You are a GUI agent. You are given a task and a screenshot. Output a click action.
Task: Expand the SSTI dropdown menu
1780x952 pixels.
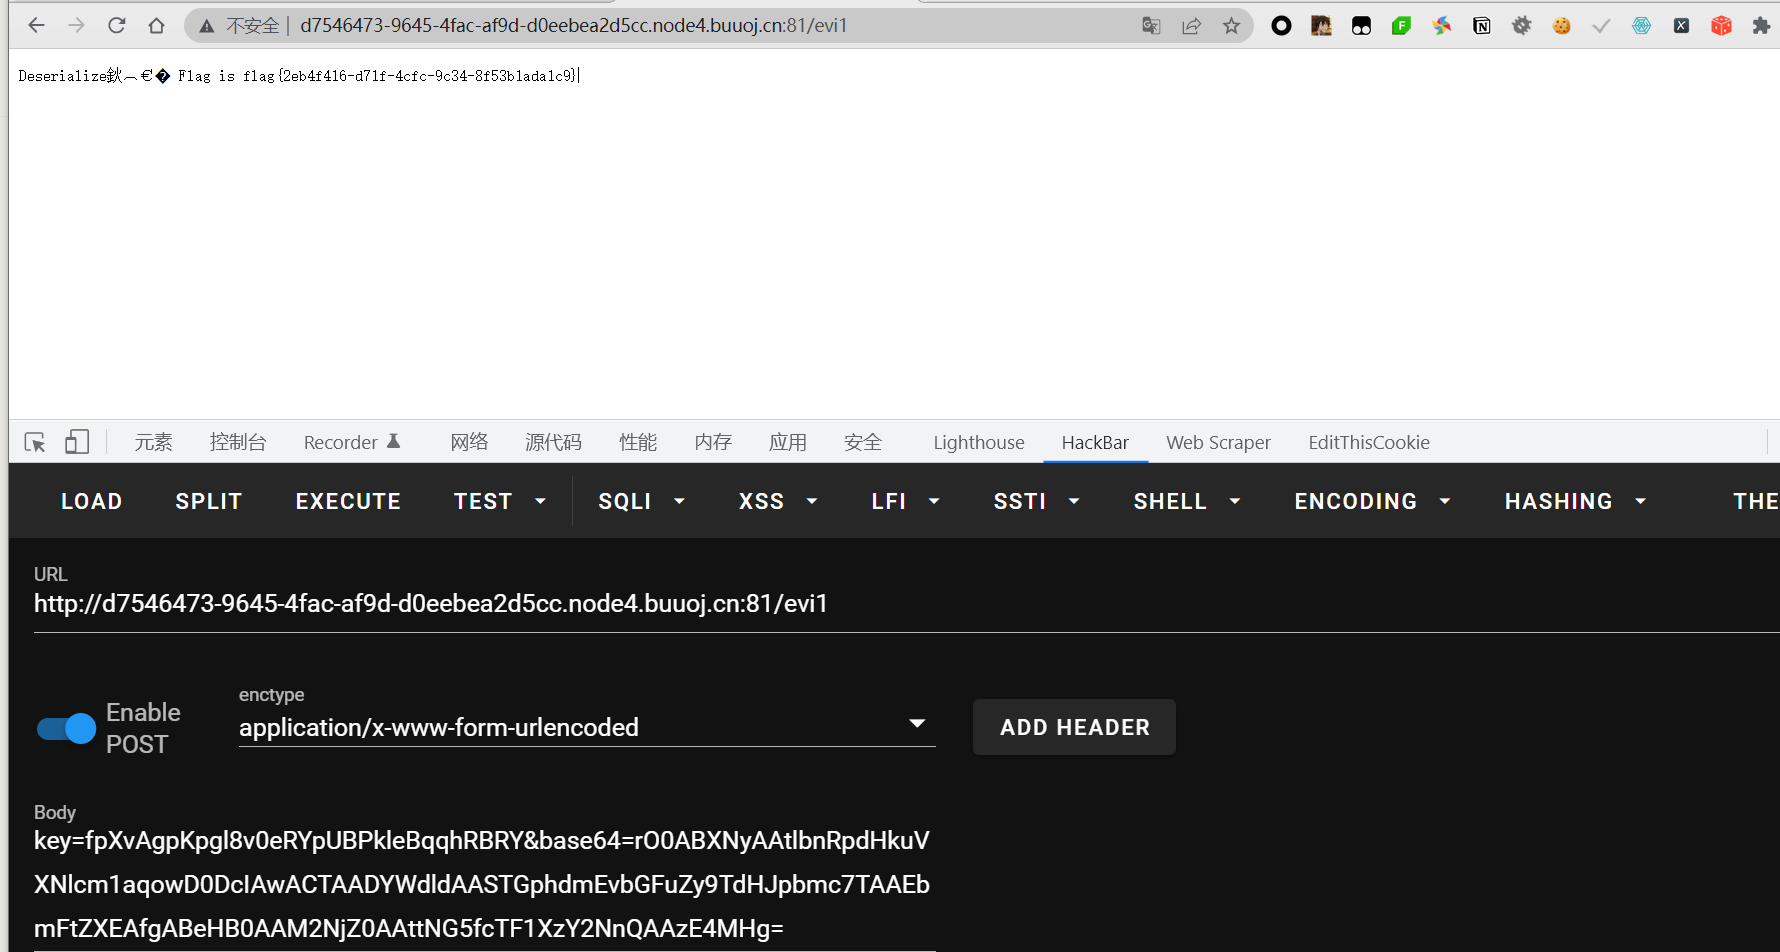pyautogui.click(x=1037, y=501)
